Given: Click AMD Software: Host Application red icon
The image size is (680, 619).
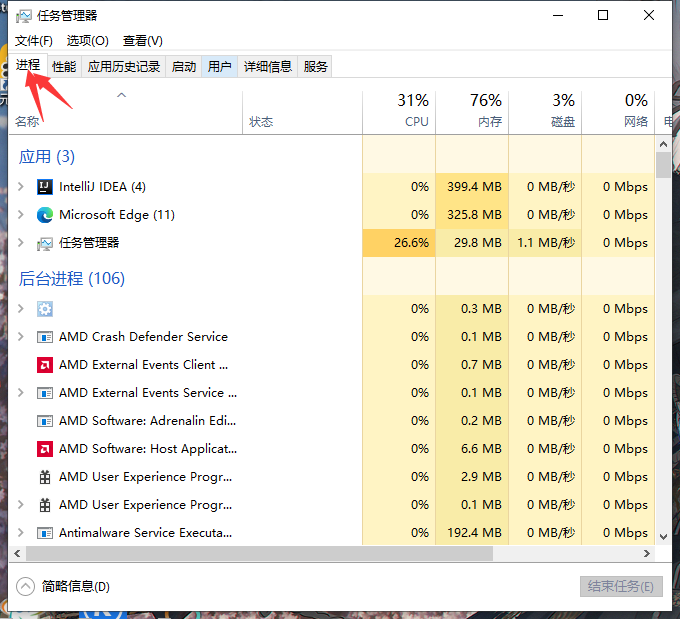Looking at the screenshot, I should [x=45, y=449].
